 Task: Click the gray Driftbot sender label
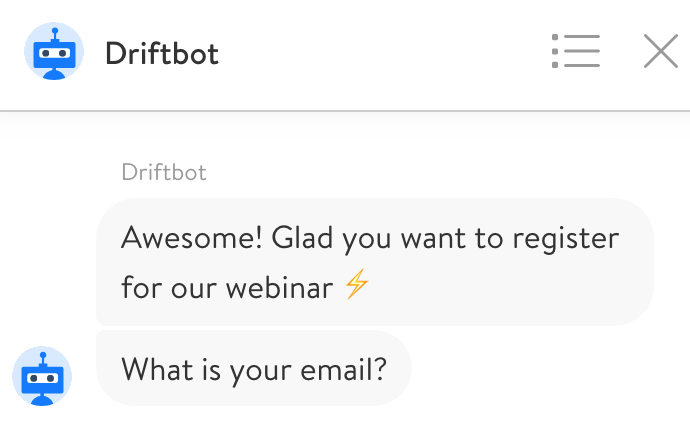coord(163,172)
